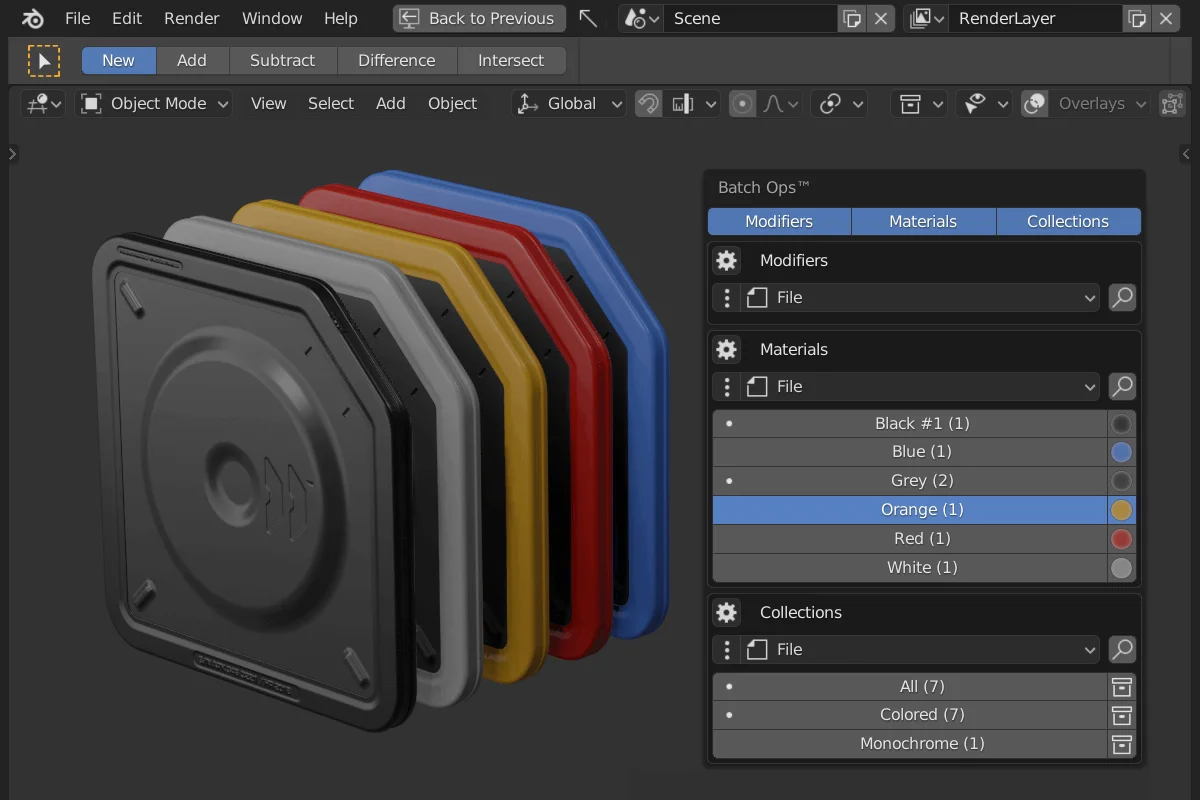The height and width of the screenshot is (800, 1200).
Task: Click the Blender logo in the top bar
Action: (31, 18)
